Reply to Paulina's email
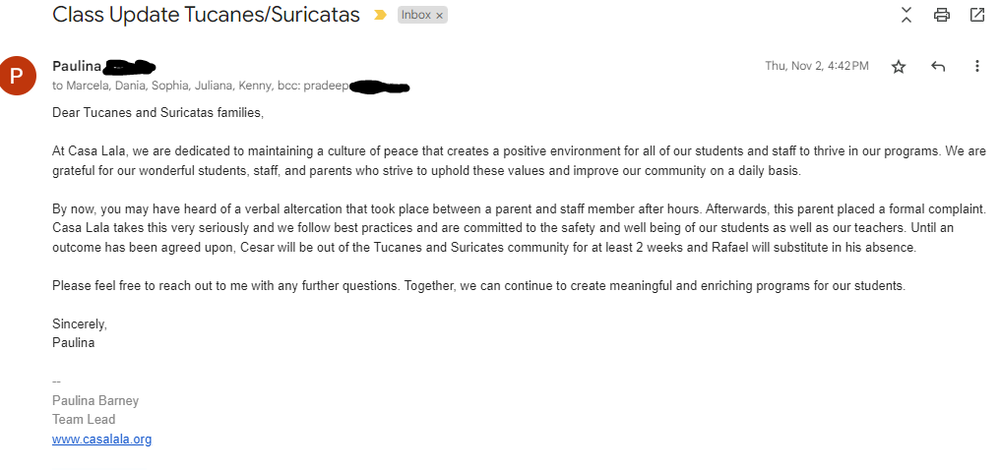Image resolution: width=1000 pixels, height=470 pixels. point(938,67)
